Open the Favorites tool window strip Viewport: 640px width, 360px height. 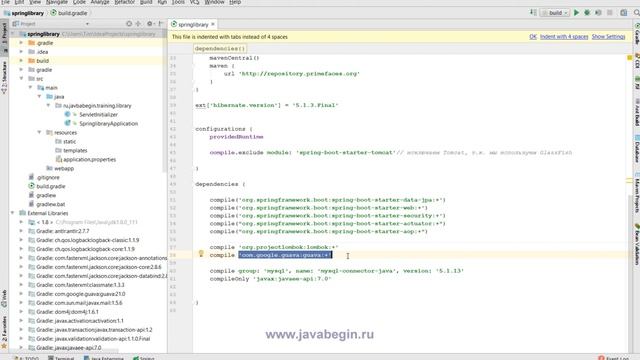[4, 333]
